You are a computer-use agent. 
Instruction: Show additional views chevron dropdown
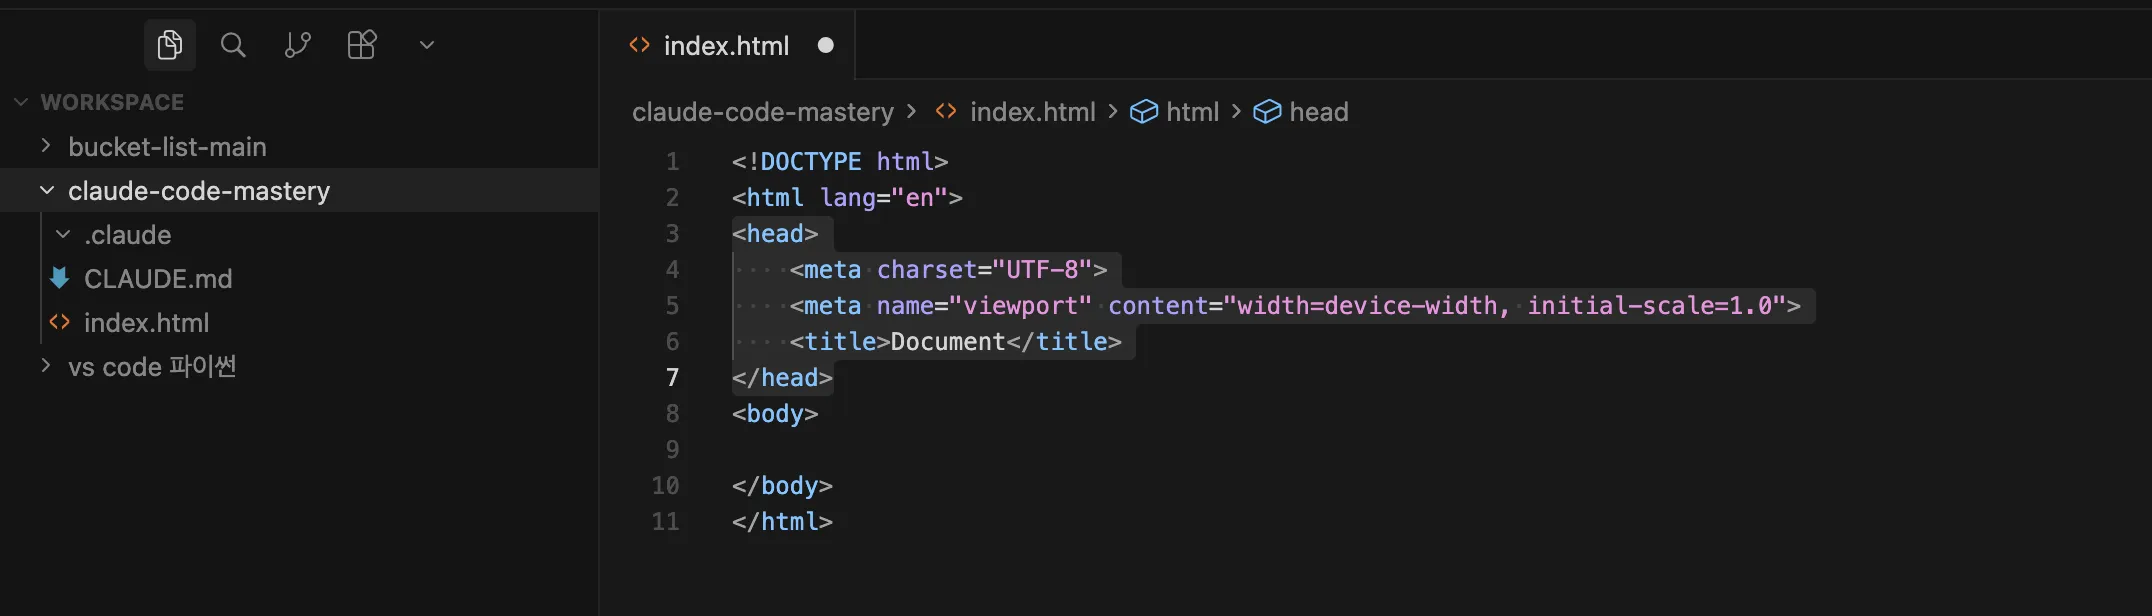(x=427, y=45)
